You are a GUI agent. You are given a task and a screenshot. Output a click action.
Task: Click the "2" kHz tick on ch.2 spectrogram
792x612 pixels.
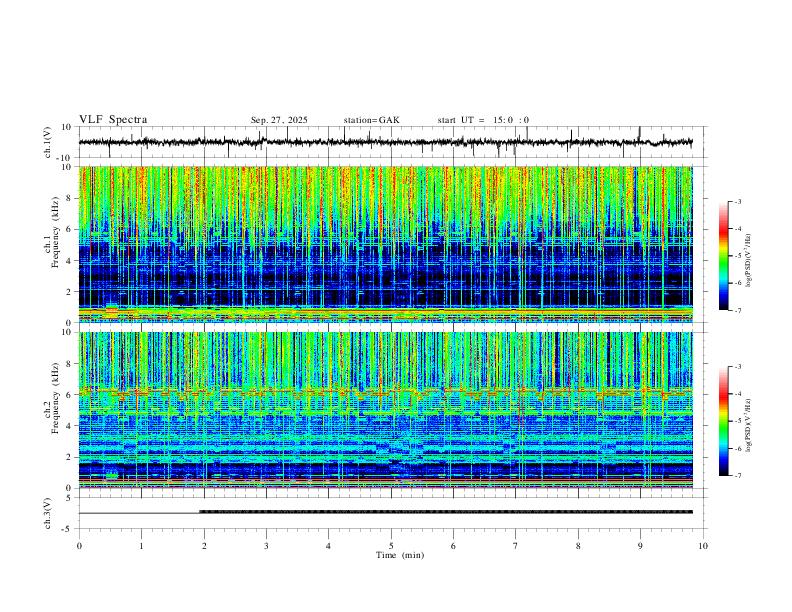tap(70, 457)
